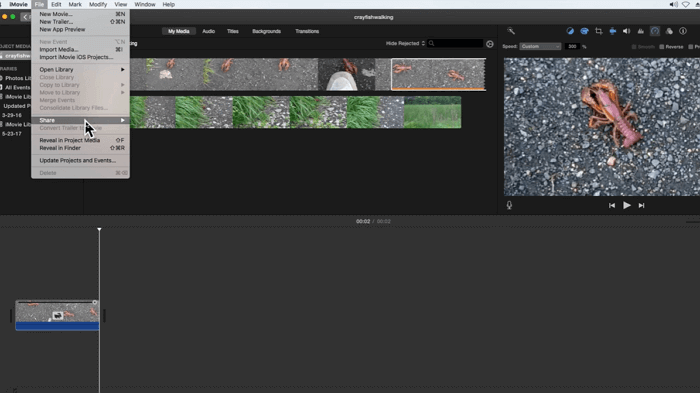Switch to the Transitions tab

pyautogui.click(x=307, y=31)
